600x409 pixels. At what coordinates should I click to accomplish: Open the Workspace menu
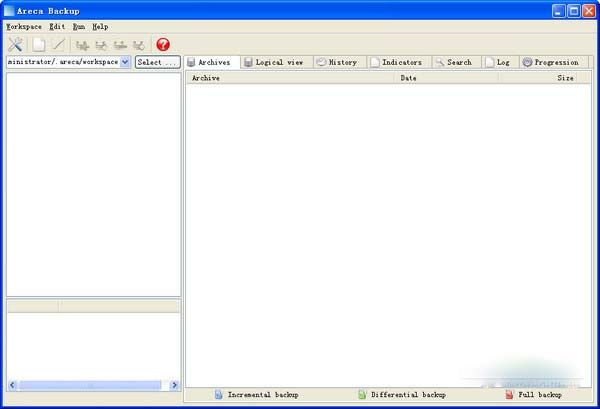[x=24, y=27]
